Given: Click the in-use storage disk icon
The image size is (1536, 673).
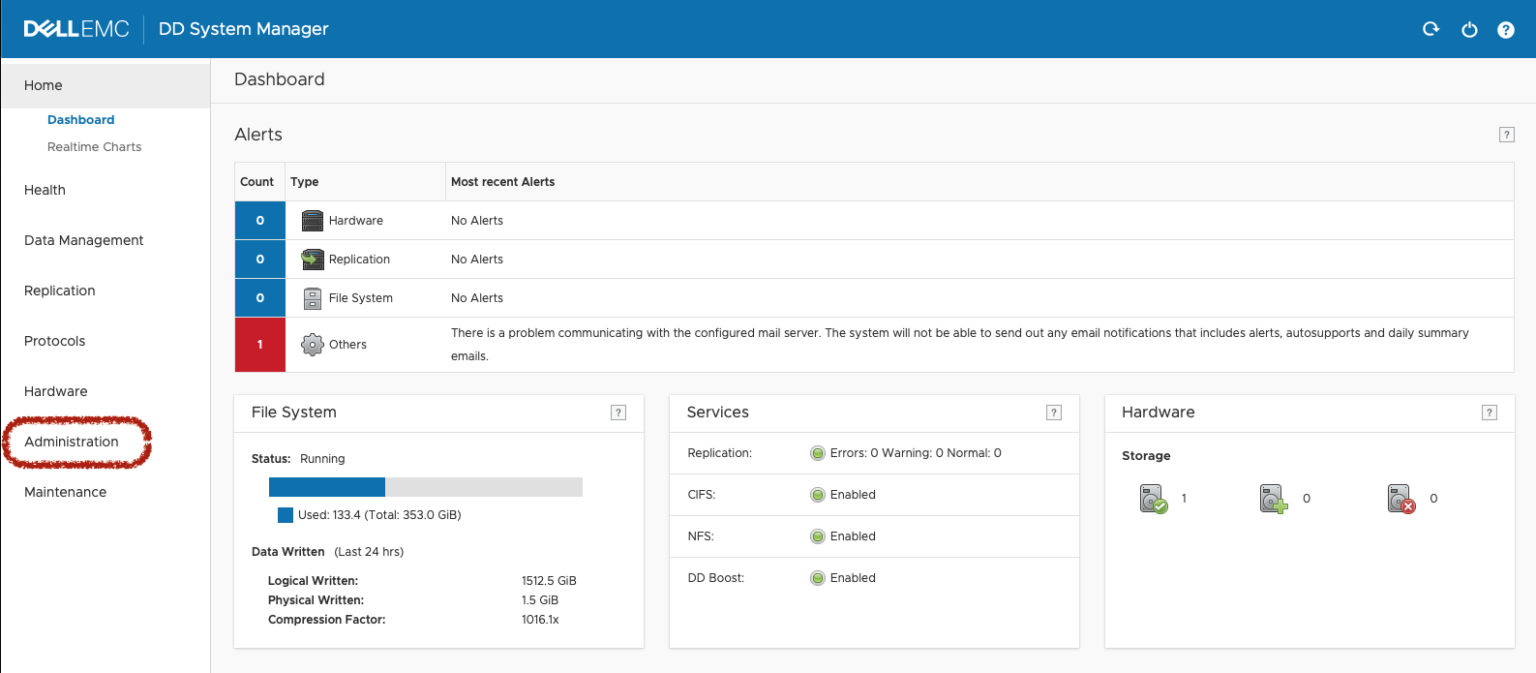Looking at the screenshot, I should (1155, 498).
